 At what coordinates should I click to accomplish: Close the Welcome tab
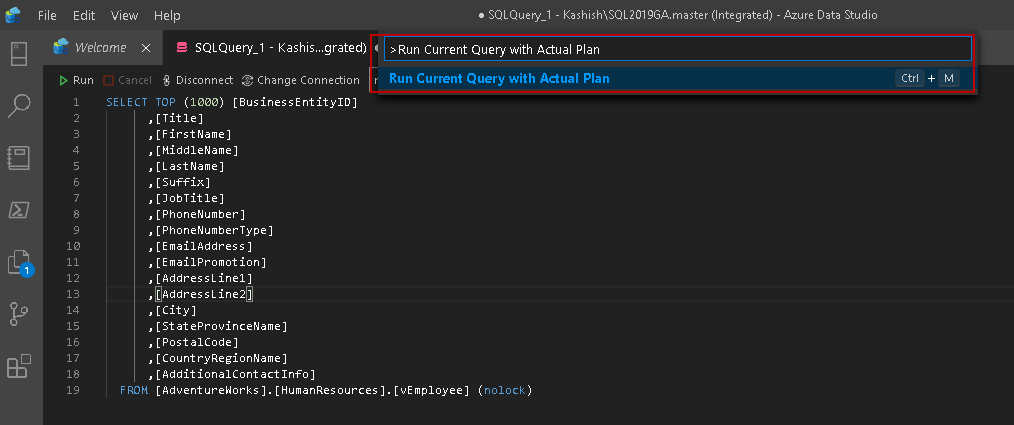tap(146, 47)
